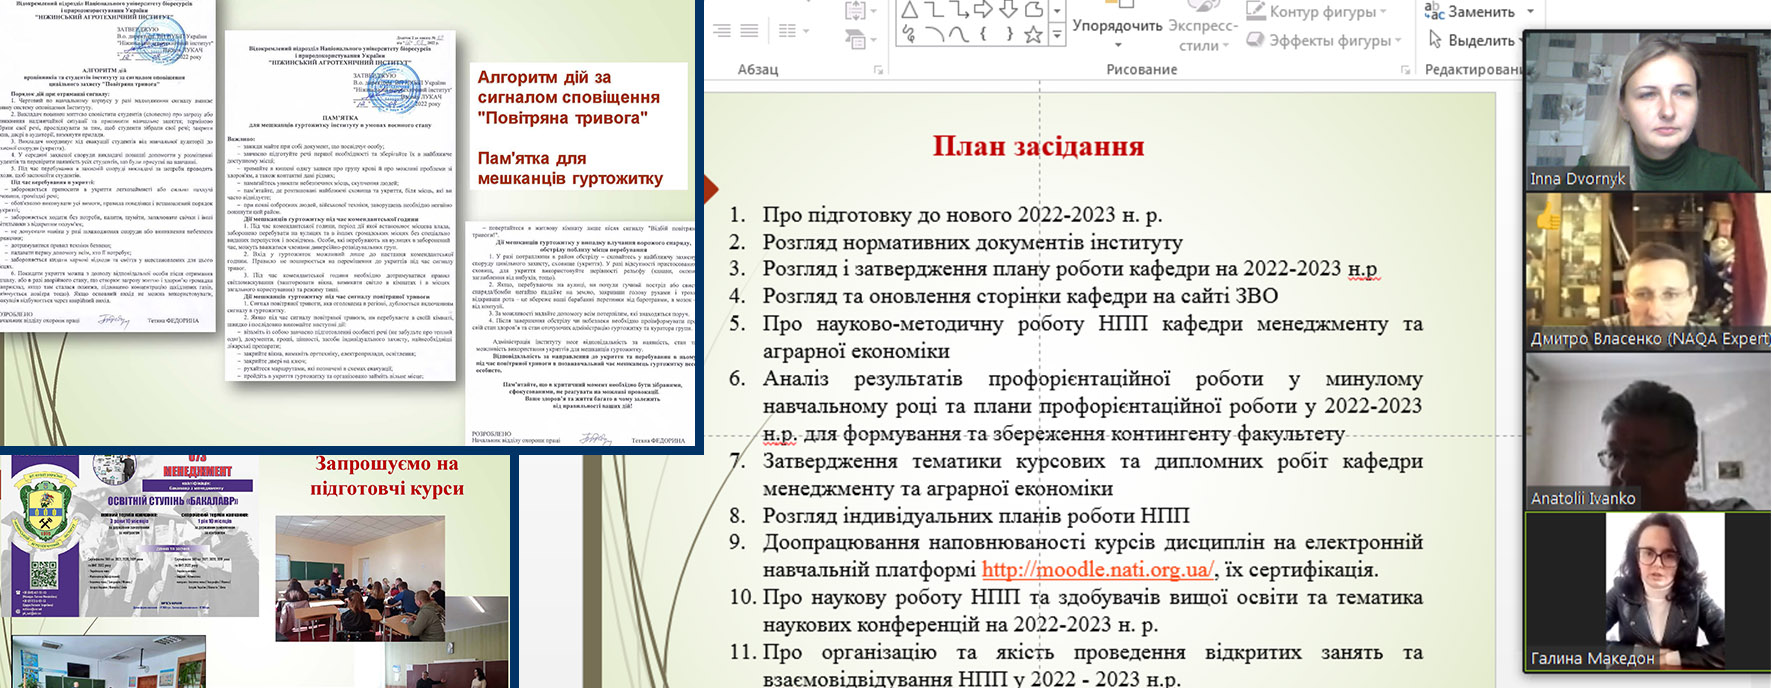
Task: Open the Абзац dialog launcher
Action: click(x=878, y=70)
